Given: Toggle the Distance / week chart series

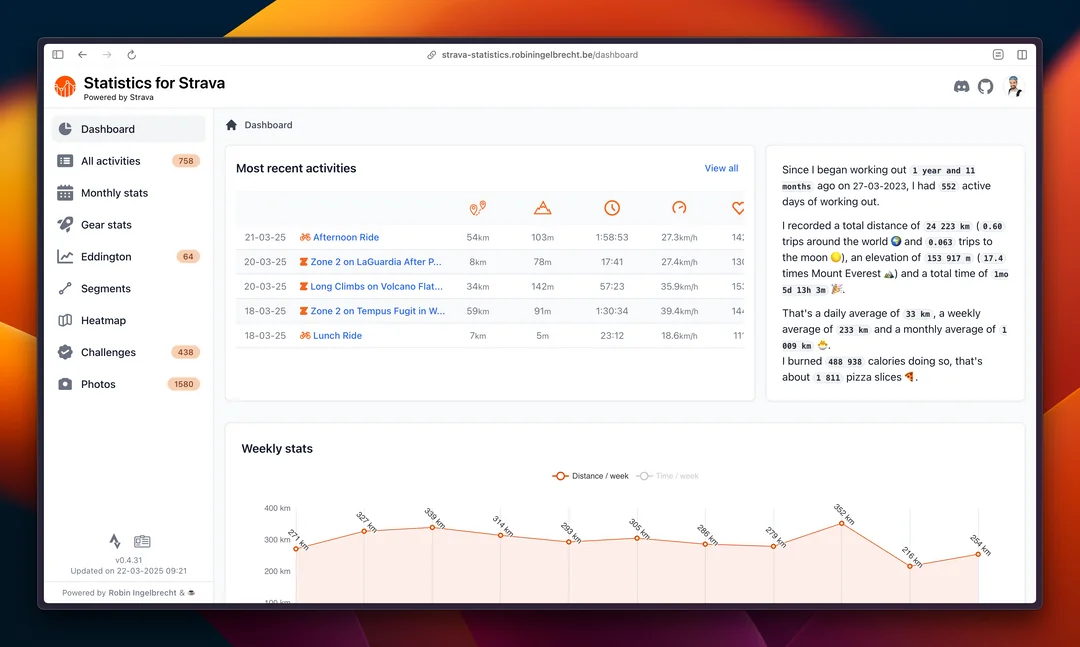Looking at the screenshot, I should tap(590, 476).
